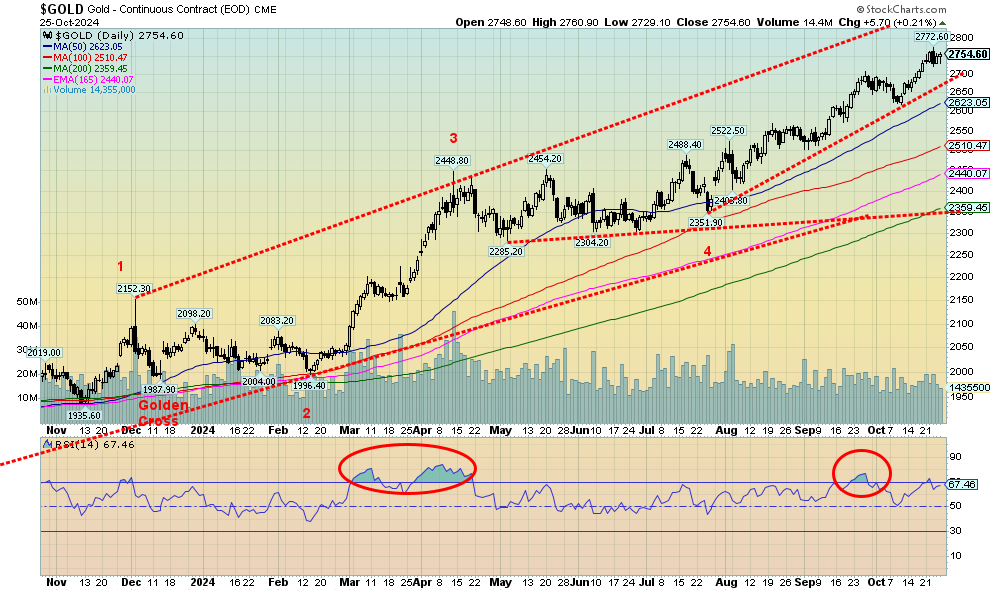The height and width of the screenshot is (591, 990).
Task: Click the volume bars icon in legend
Action: (44, 90)
